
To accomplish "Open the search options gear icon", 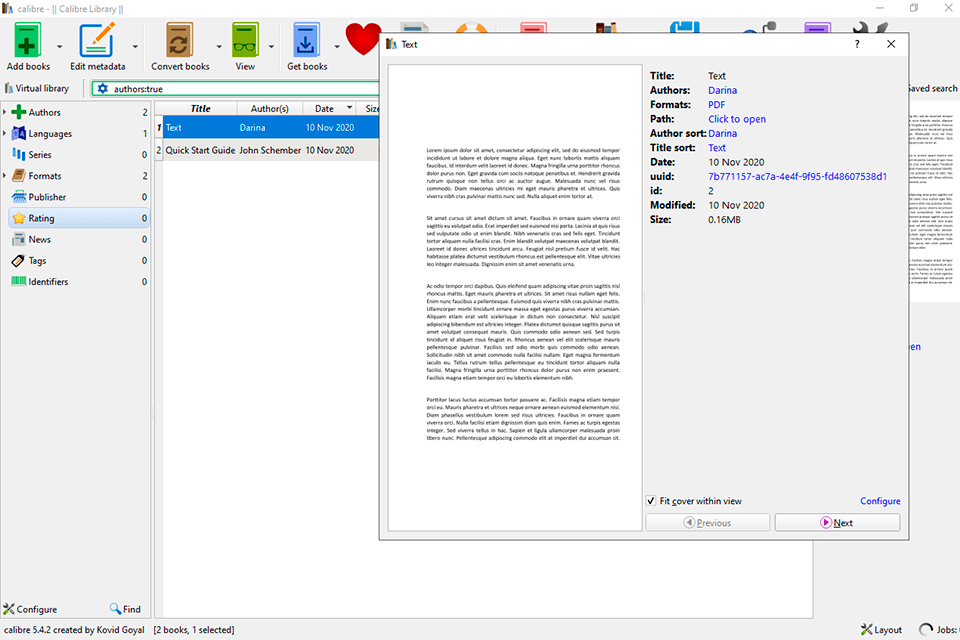I will coord(102,89).
